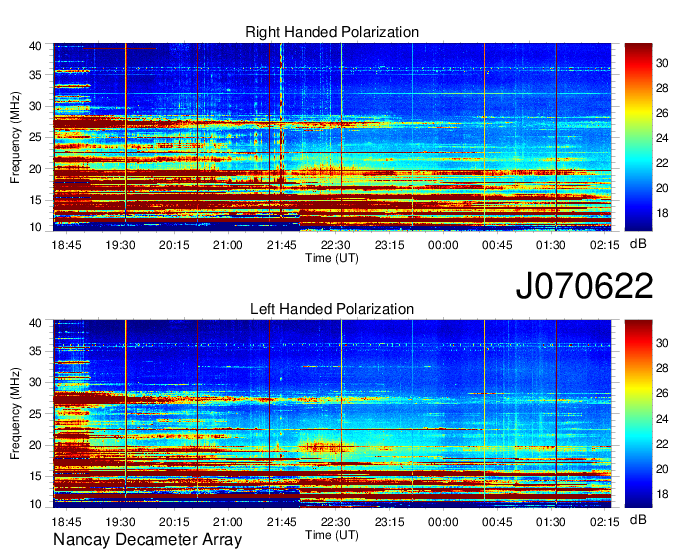Click the "22" dB tick on the Left Handed colorbar
This screenshot has width=680, height=552.
click(662, 444)
